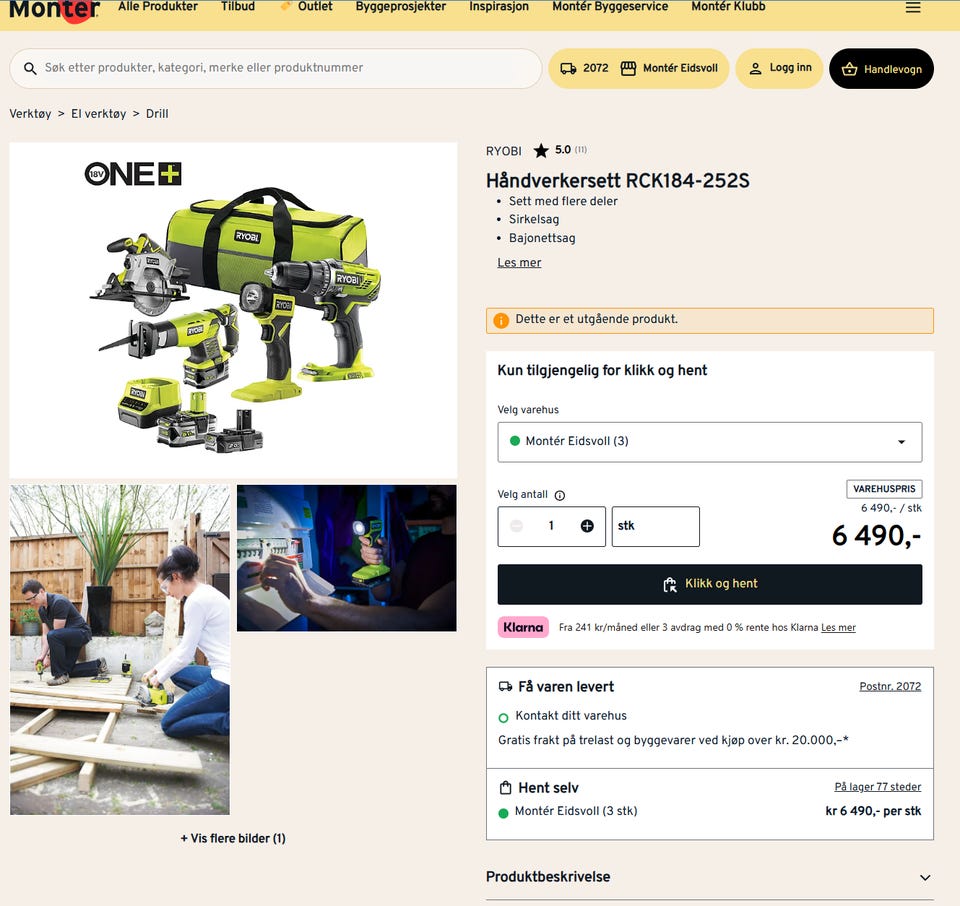The height and width of the screenshot is (906, 960).
Task: Click the 5.0 rating score
Action: [563, 150]
